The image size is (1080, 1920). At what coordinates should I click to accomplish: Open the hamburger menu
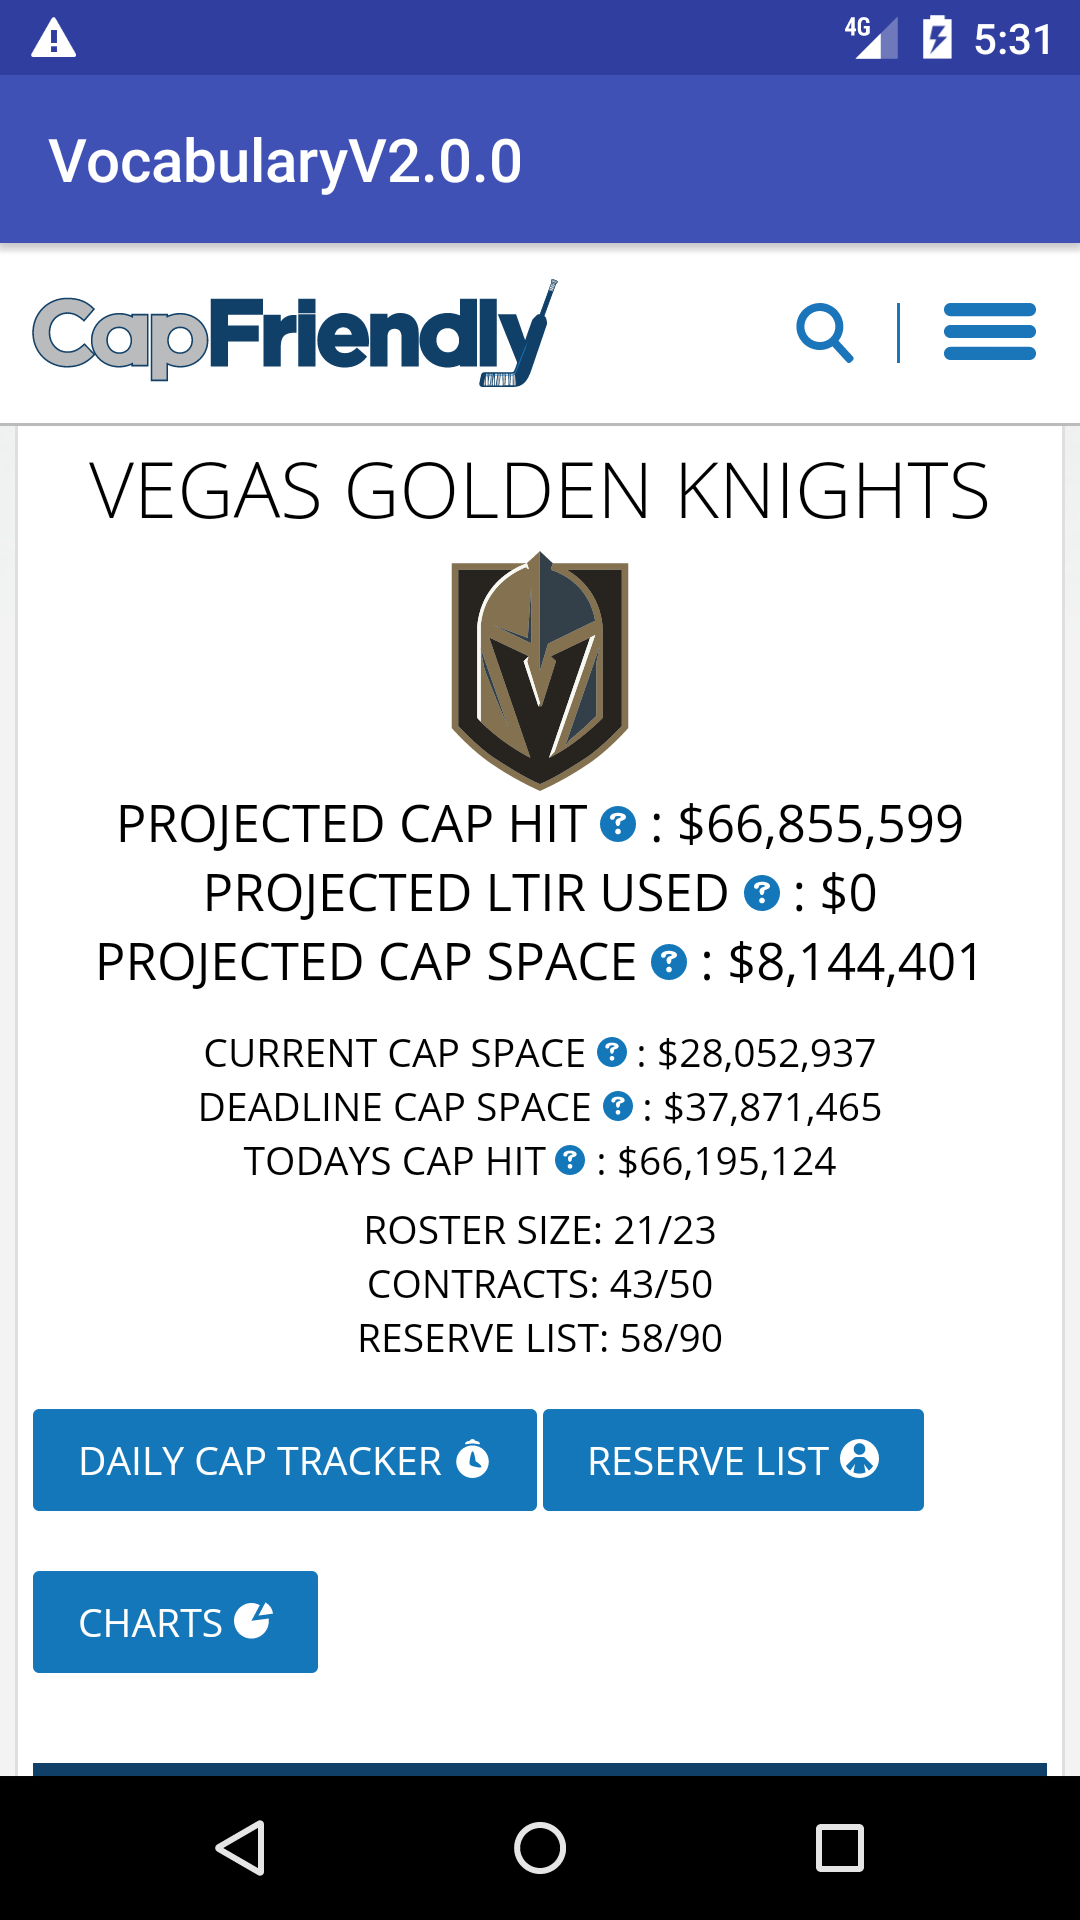[x=990, y=332]
